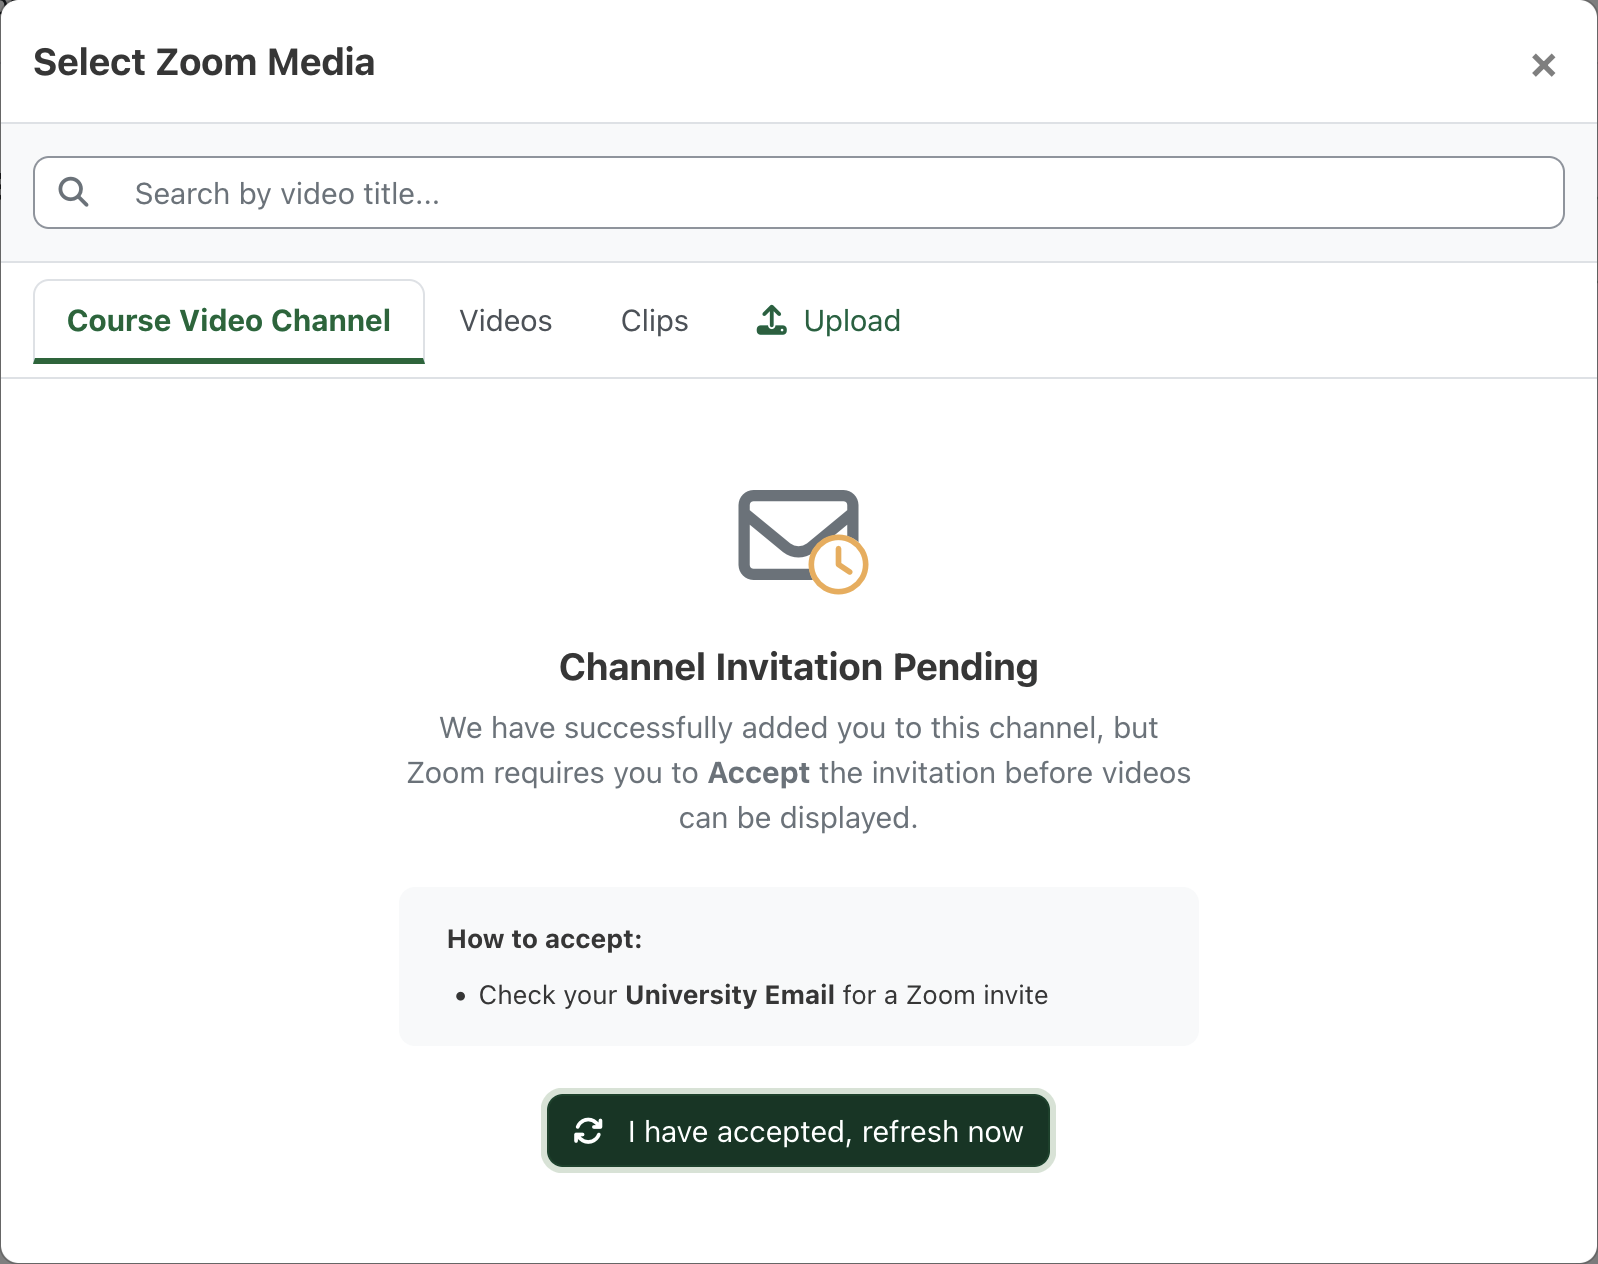
Task: Switch to the Course Video Channel tab
Action: 229,321
